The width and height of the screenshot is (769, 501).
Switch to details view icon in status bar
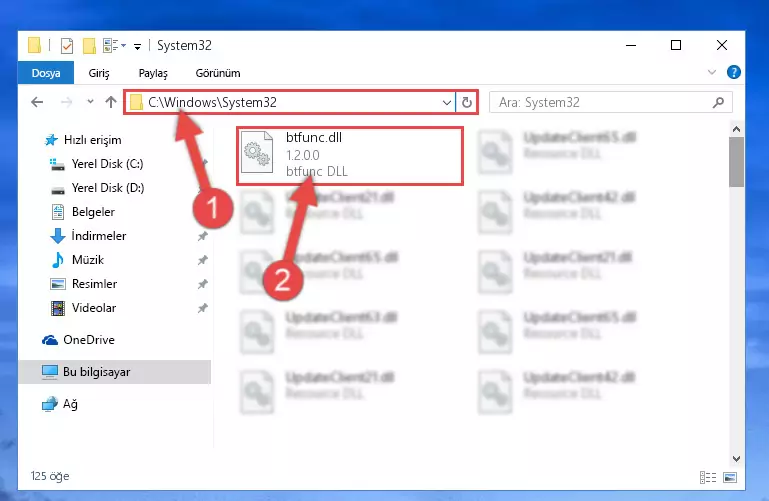click(x=708, y=477)
